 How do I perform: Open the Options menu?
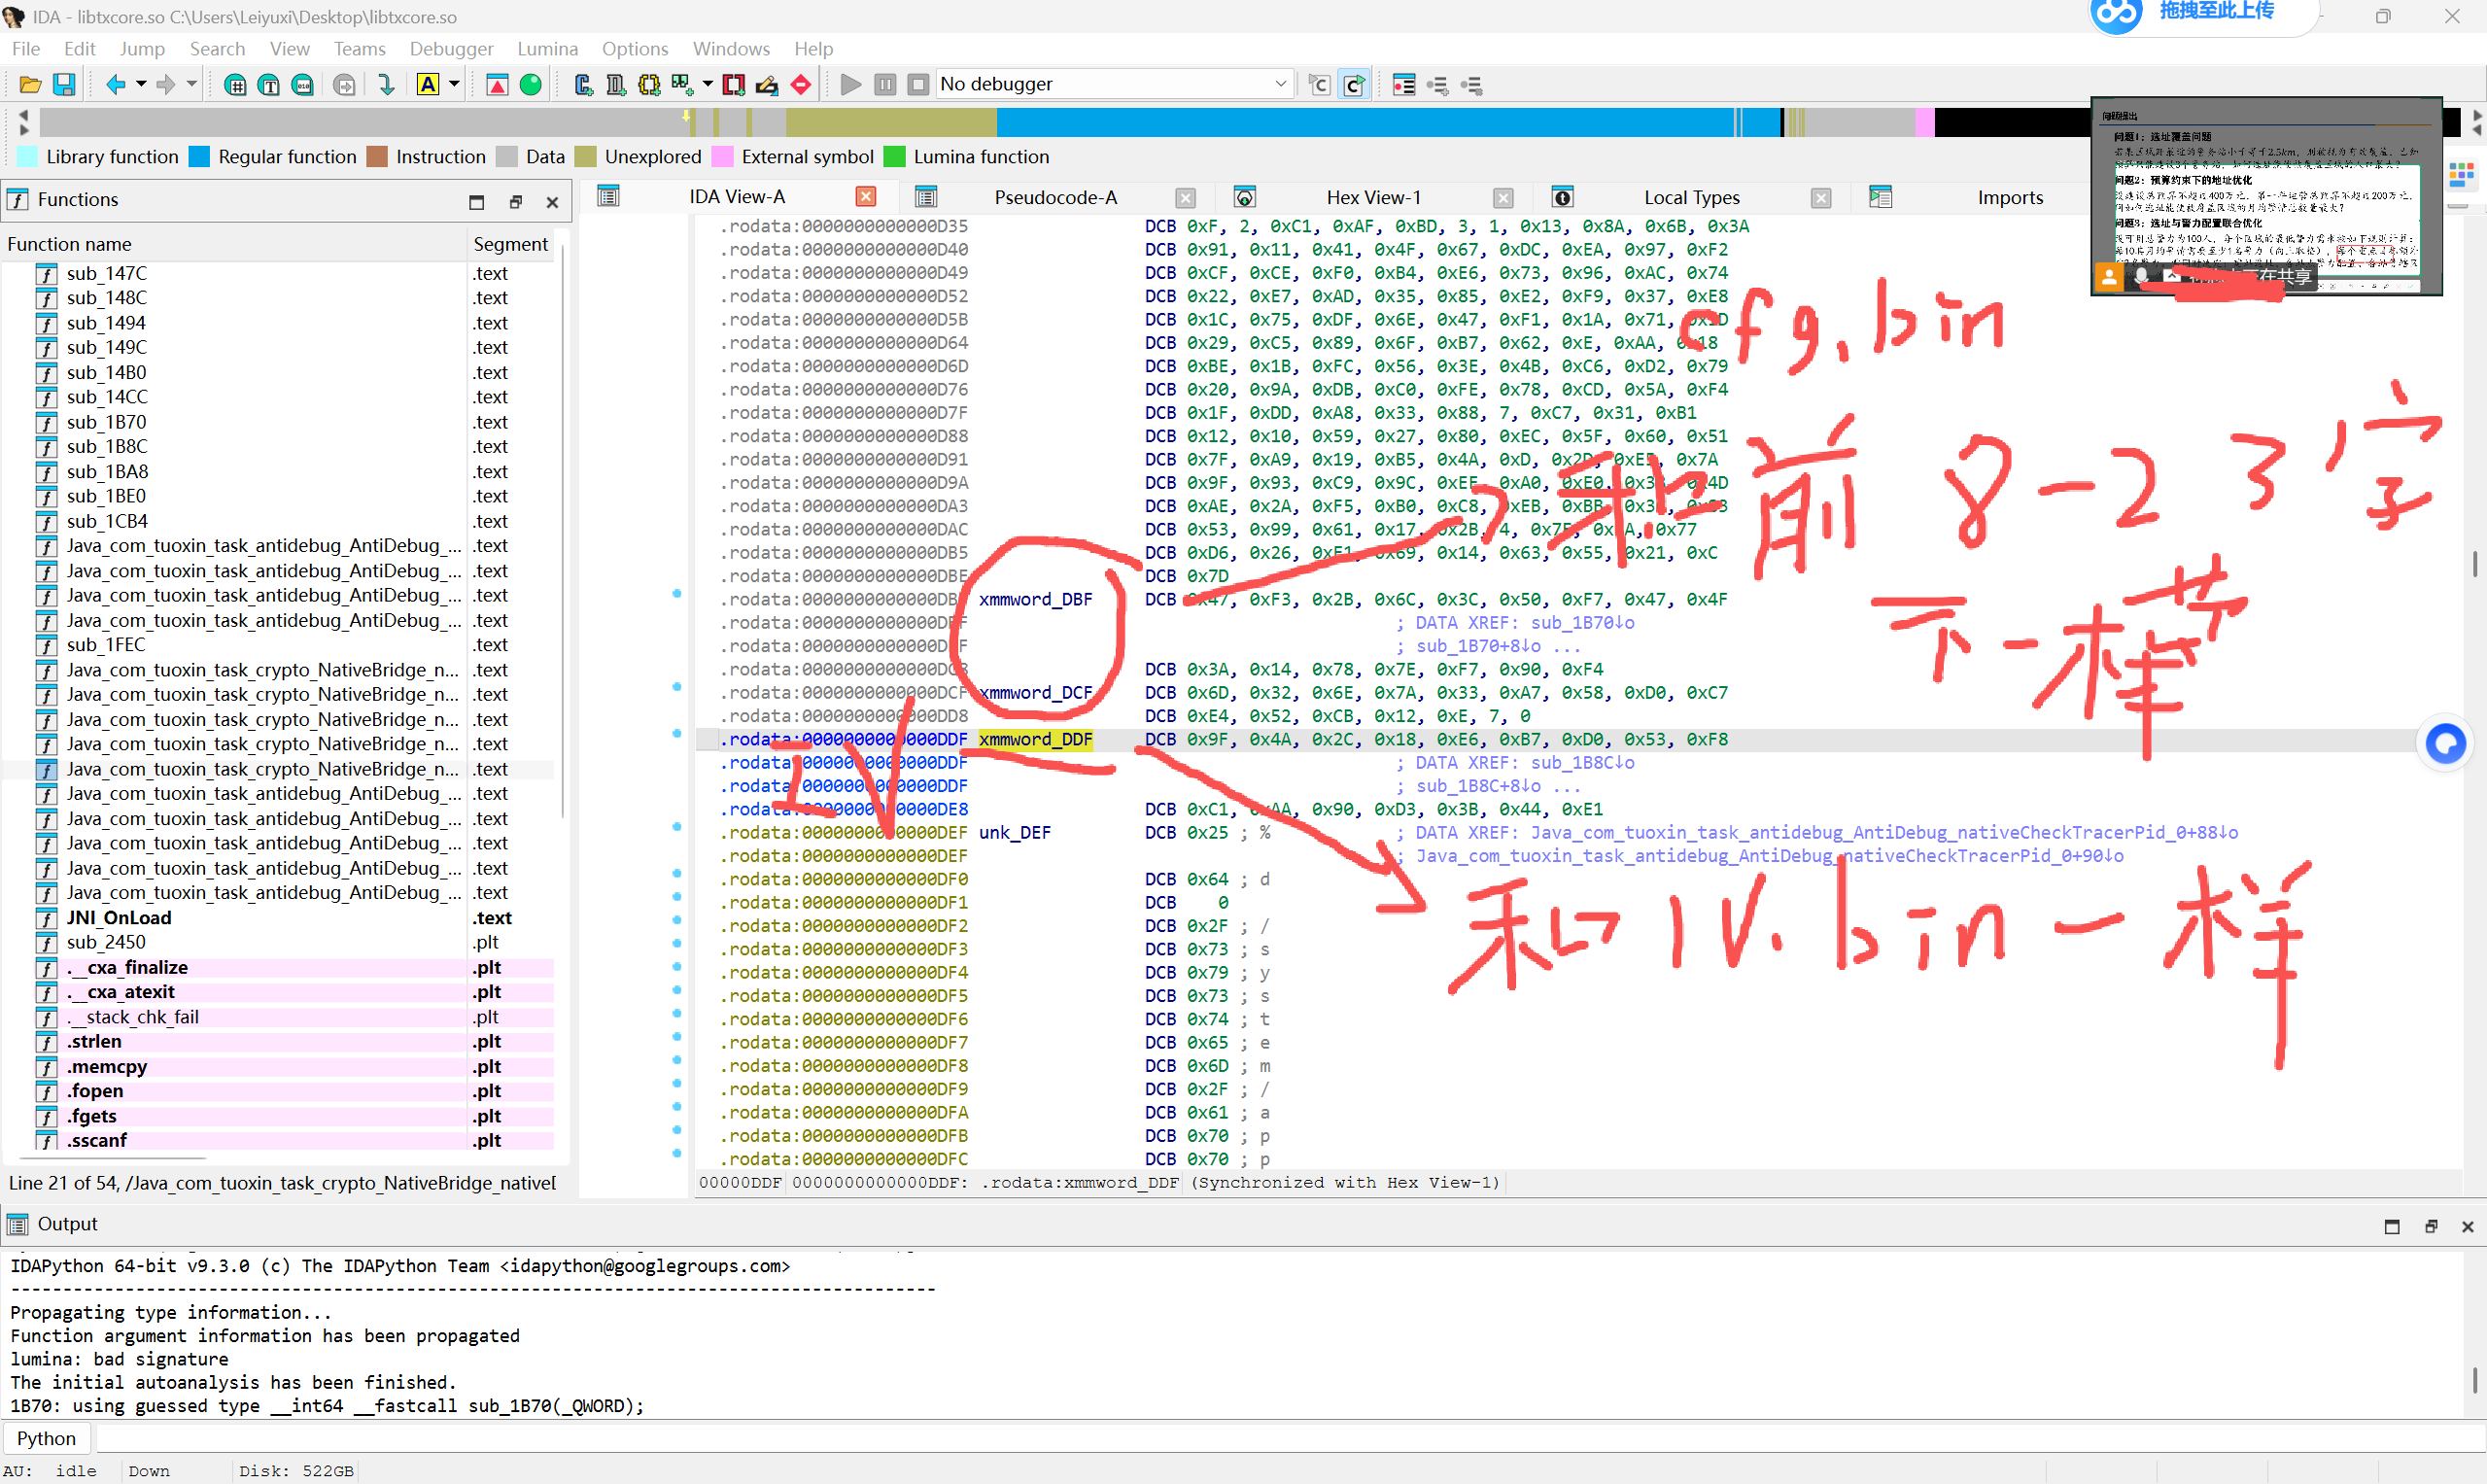pyautogui.click(x=635, y=48)
